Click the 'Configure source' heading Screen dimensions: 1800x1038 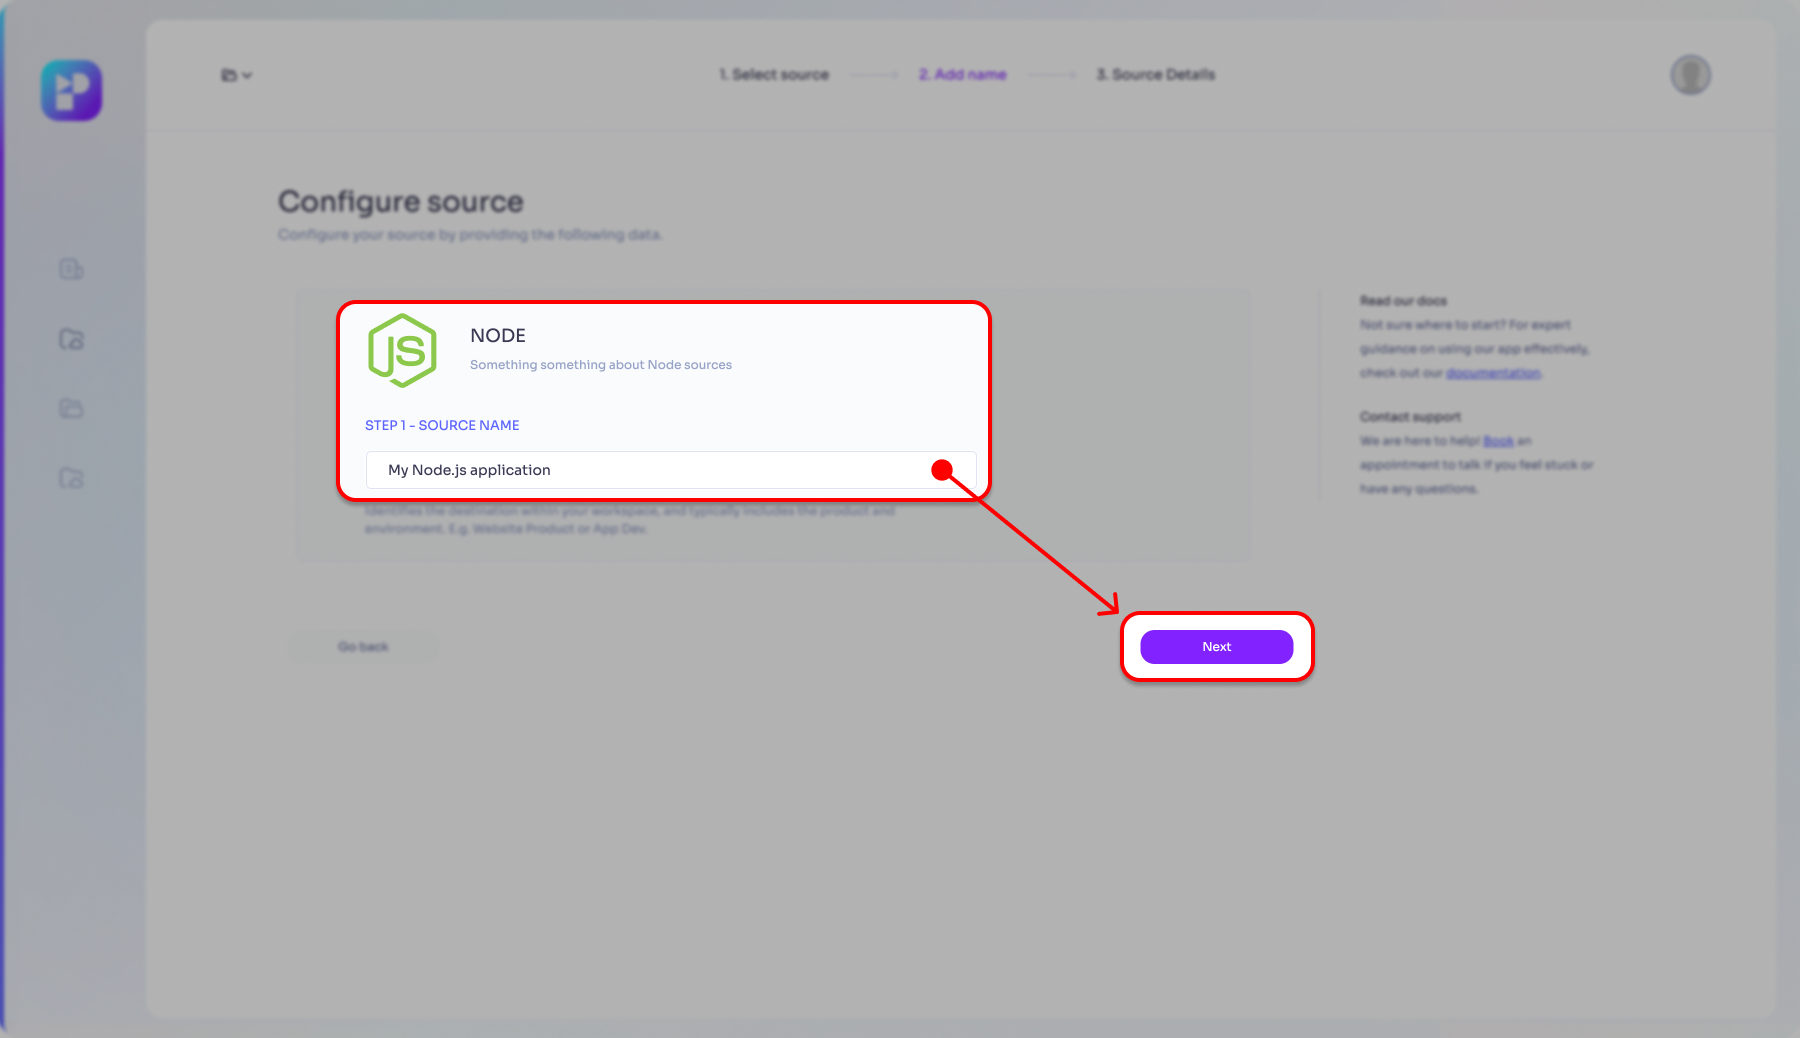pyautogui.click(x=400, y=202)
